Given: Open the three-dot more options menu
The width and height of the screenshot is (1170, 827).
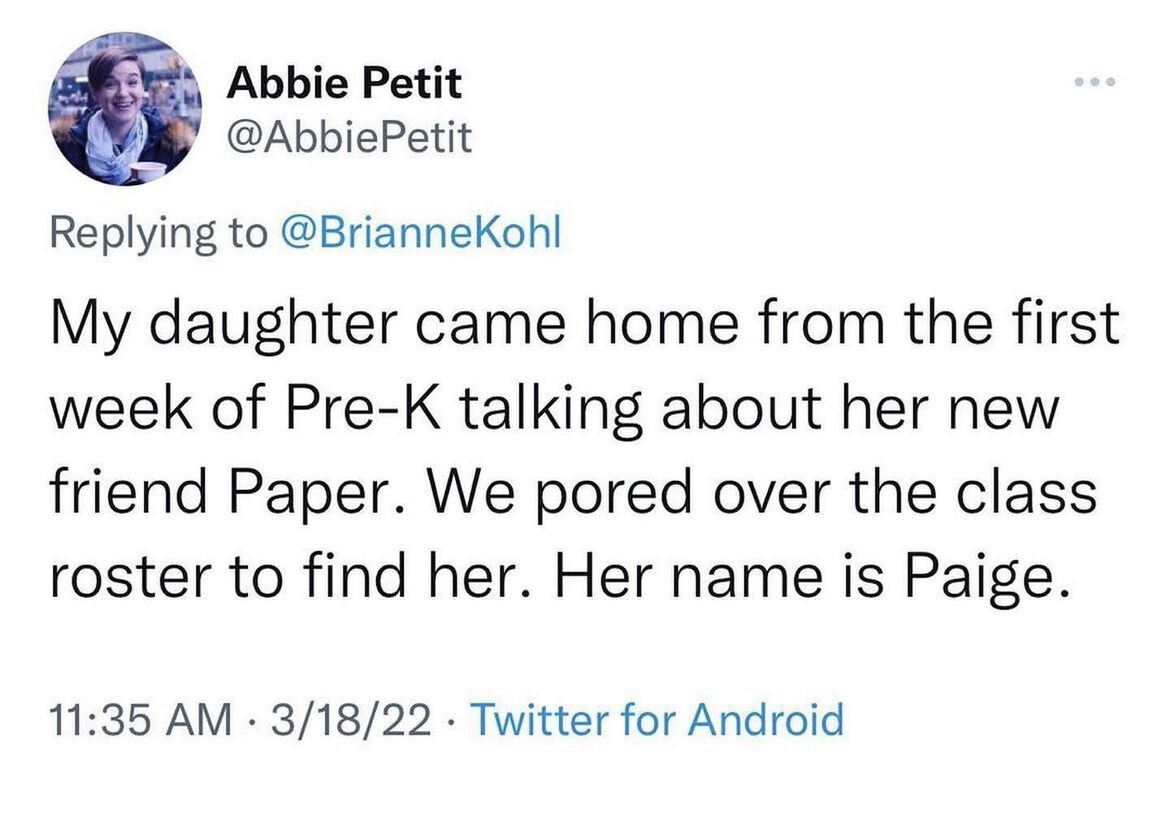Looking at the screenshot, I should click(x=1095, y=81).
